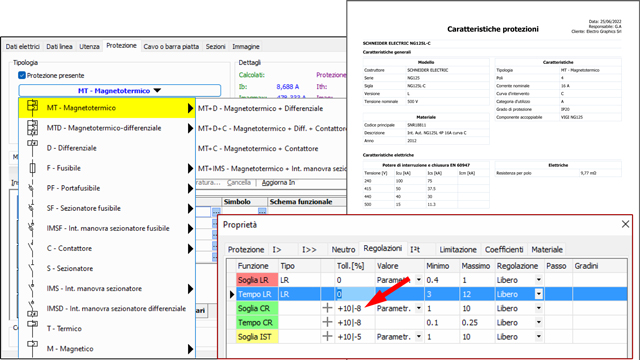
Task: Switch to the Dati elettrici tab
Action: [x=23, y=47]
